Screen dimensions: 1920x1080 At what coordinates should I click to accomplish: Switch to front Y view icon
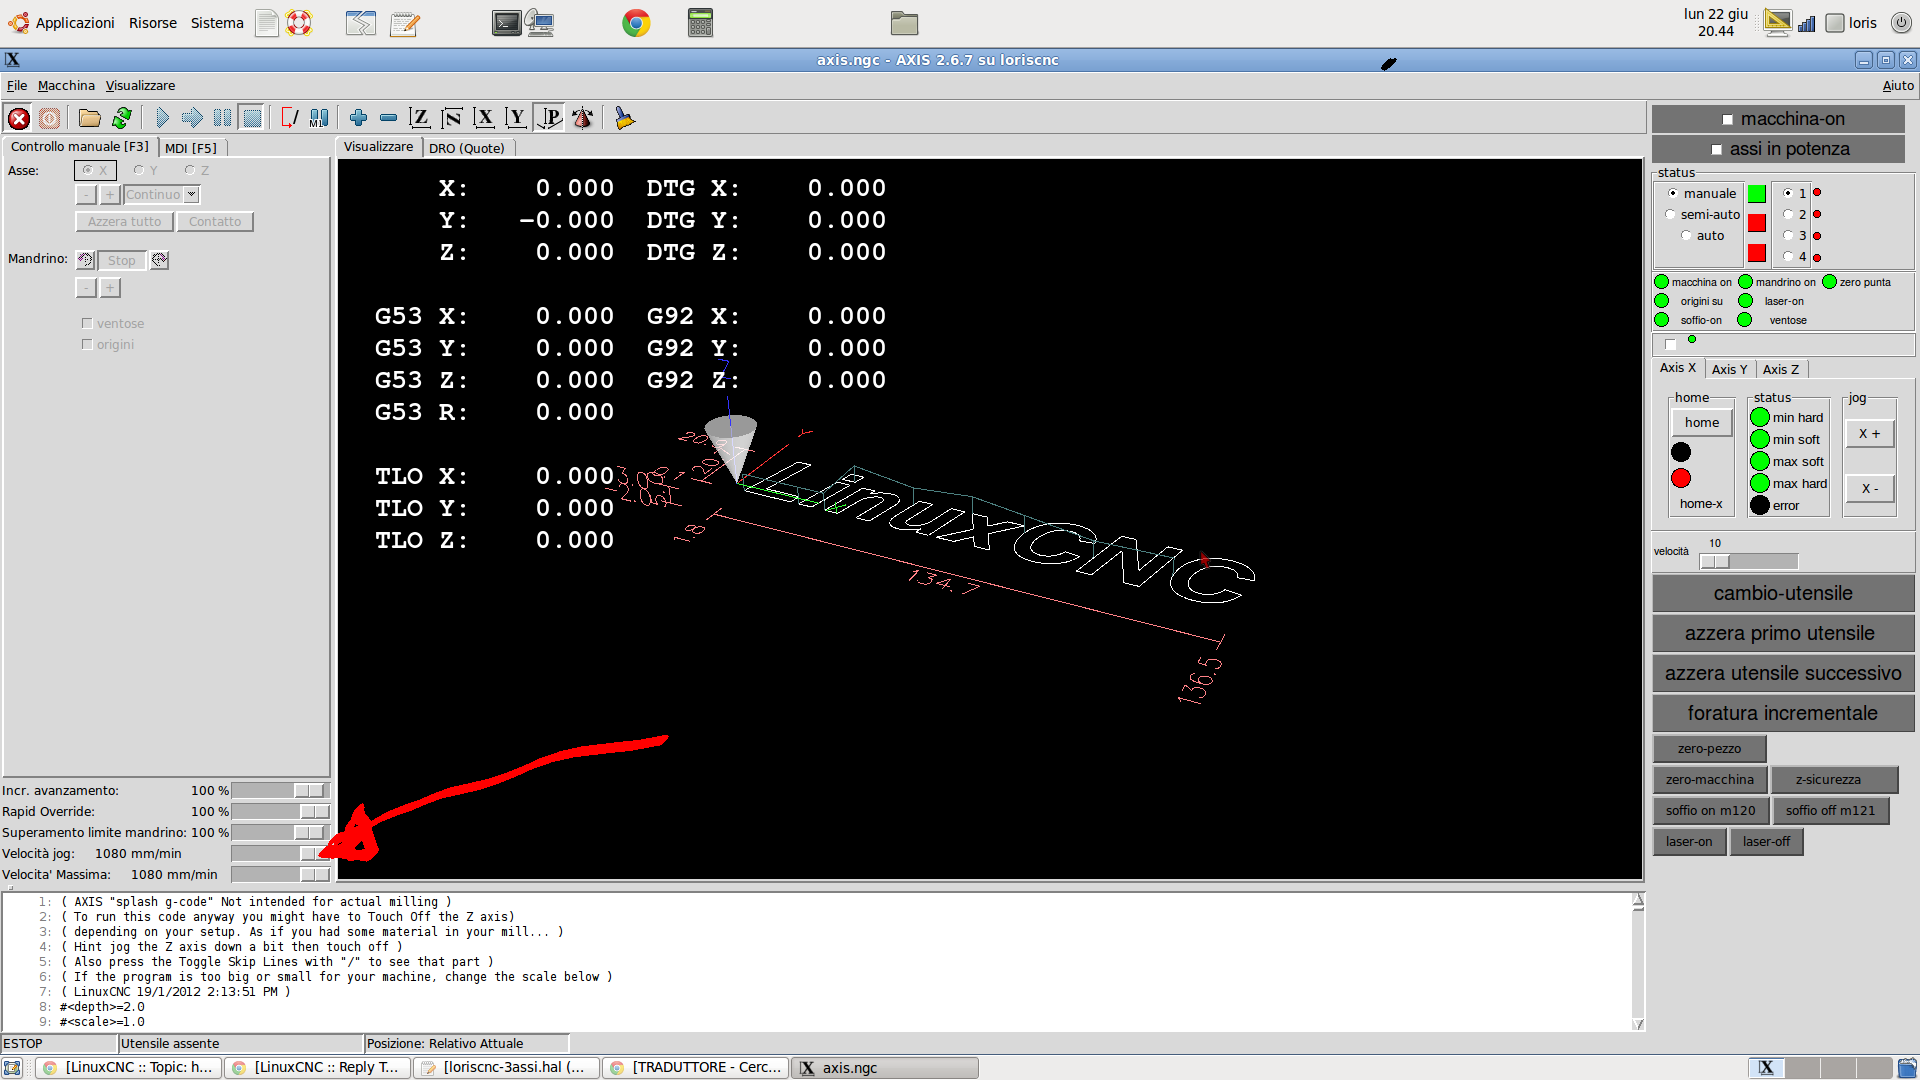(516, 119)
